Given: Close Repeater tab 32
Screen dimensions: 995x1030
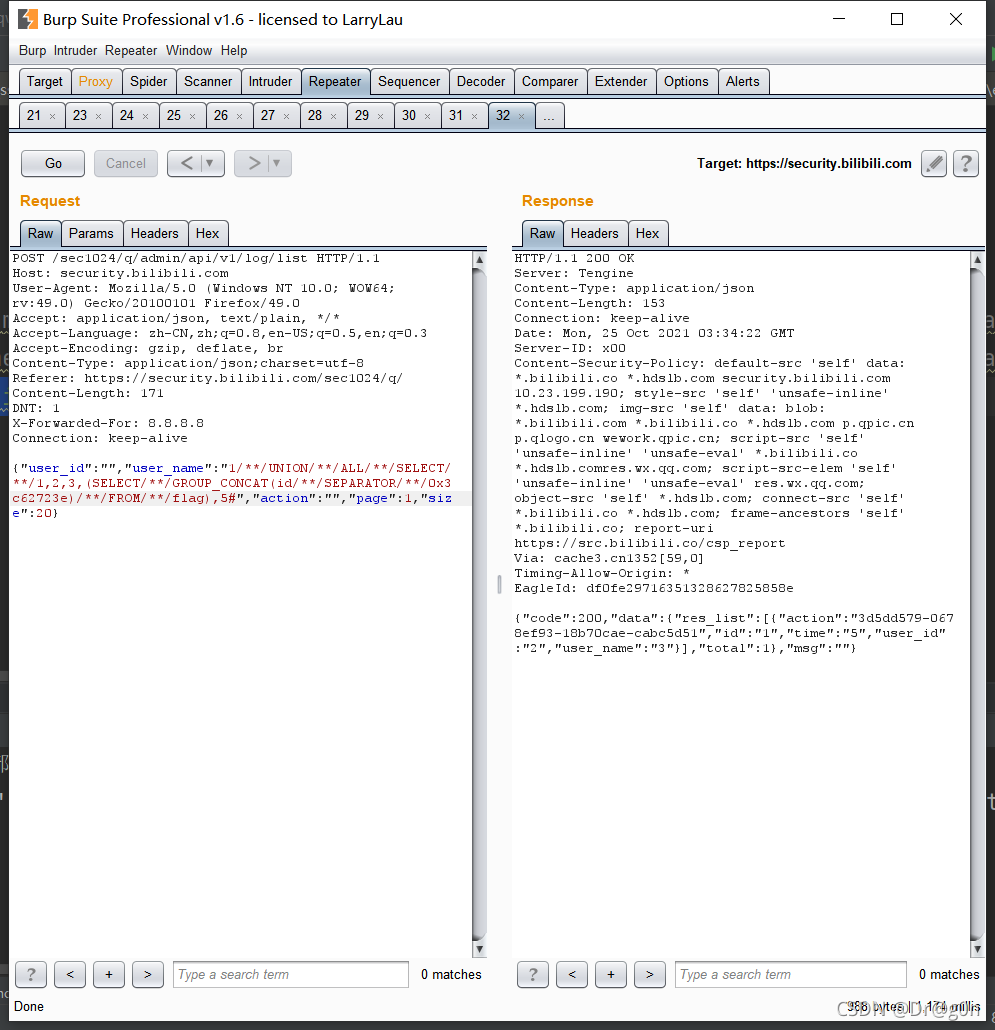Looking at the screenshot, I should click(x=521, y=116).
